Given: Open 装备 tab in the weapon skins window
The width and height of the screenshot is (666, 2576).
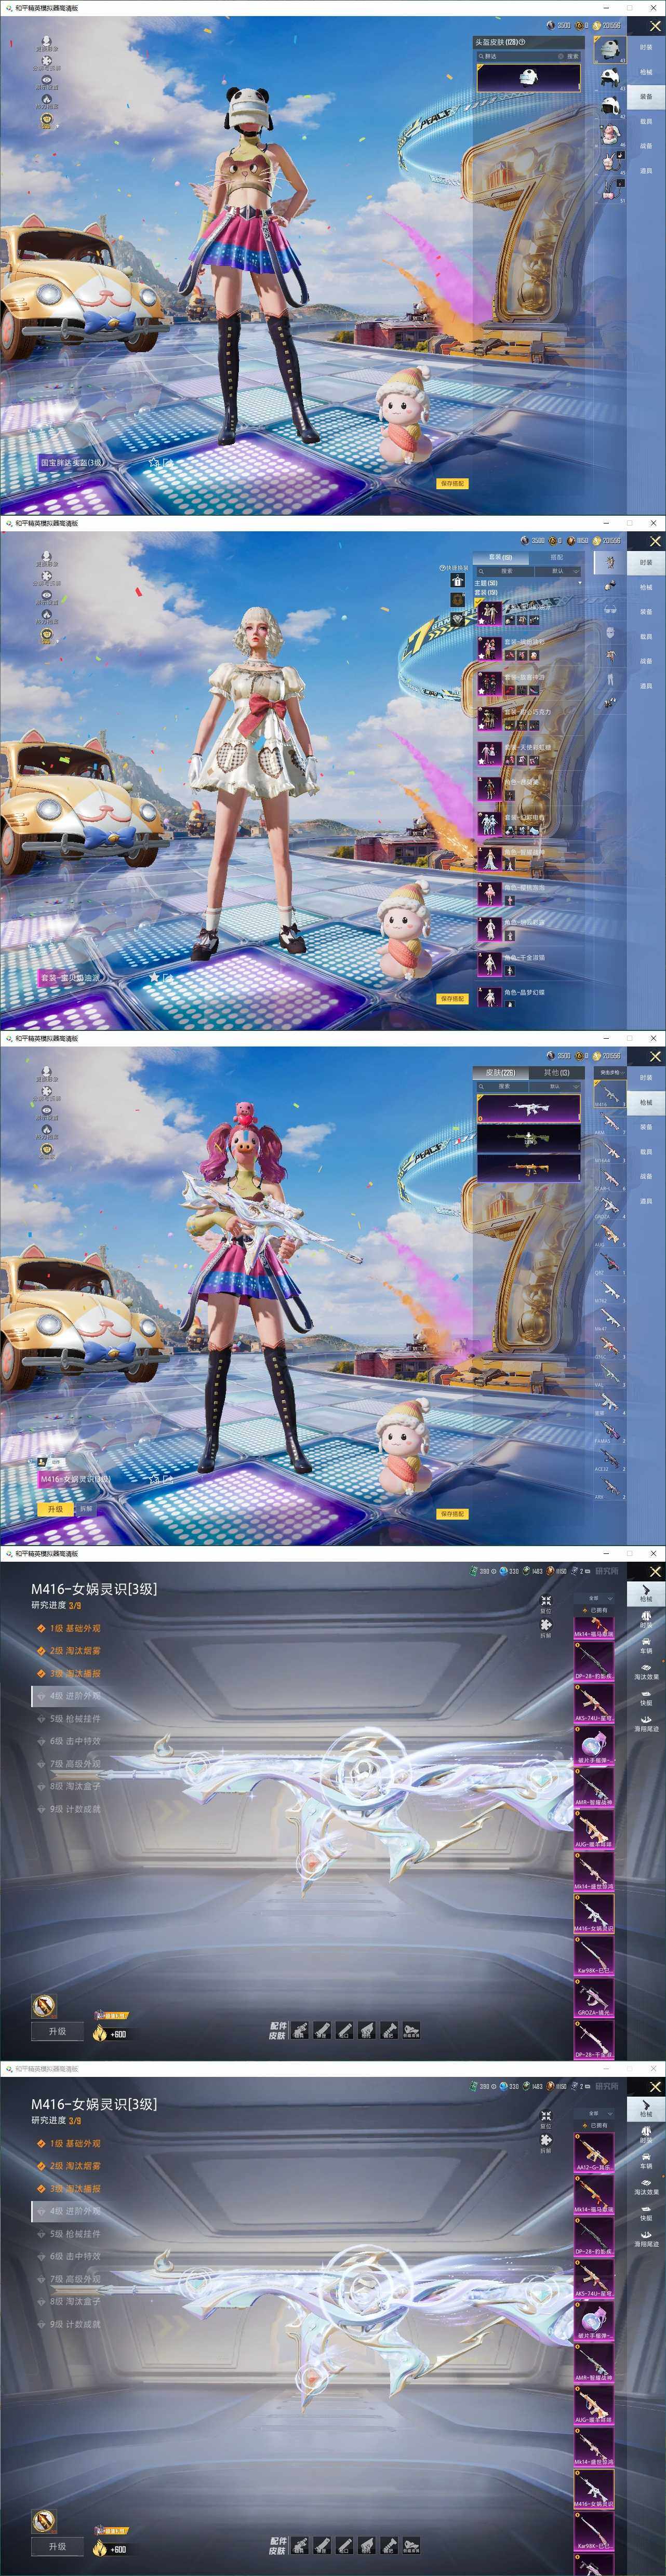Looking at the screenshot, I should click(x=646, y=1127).
